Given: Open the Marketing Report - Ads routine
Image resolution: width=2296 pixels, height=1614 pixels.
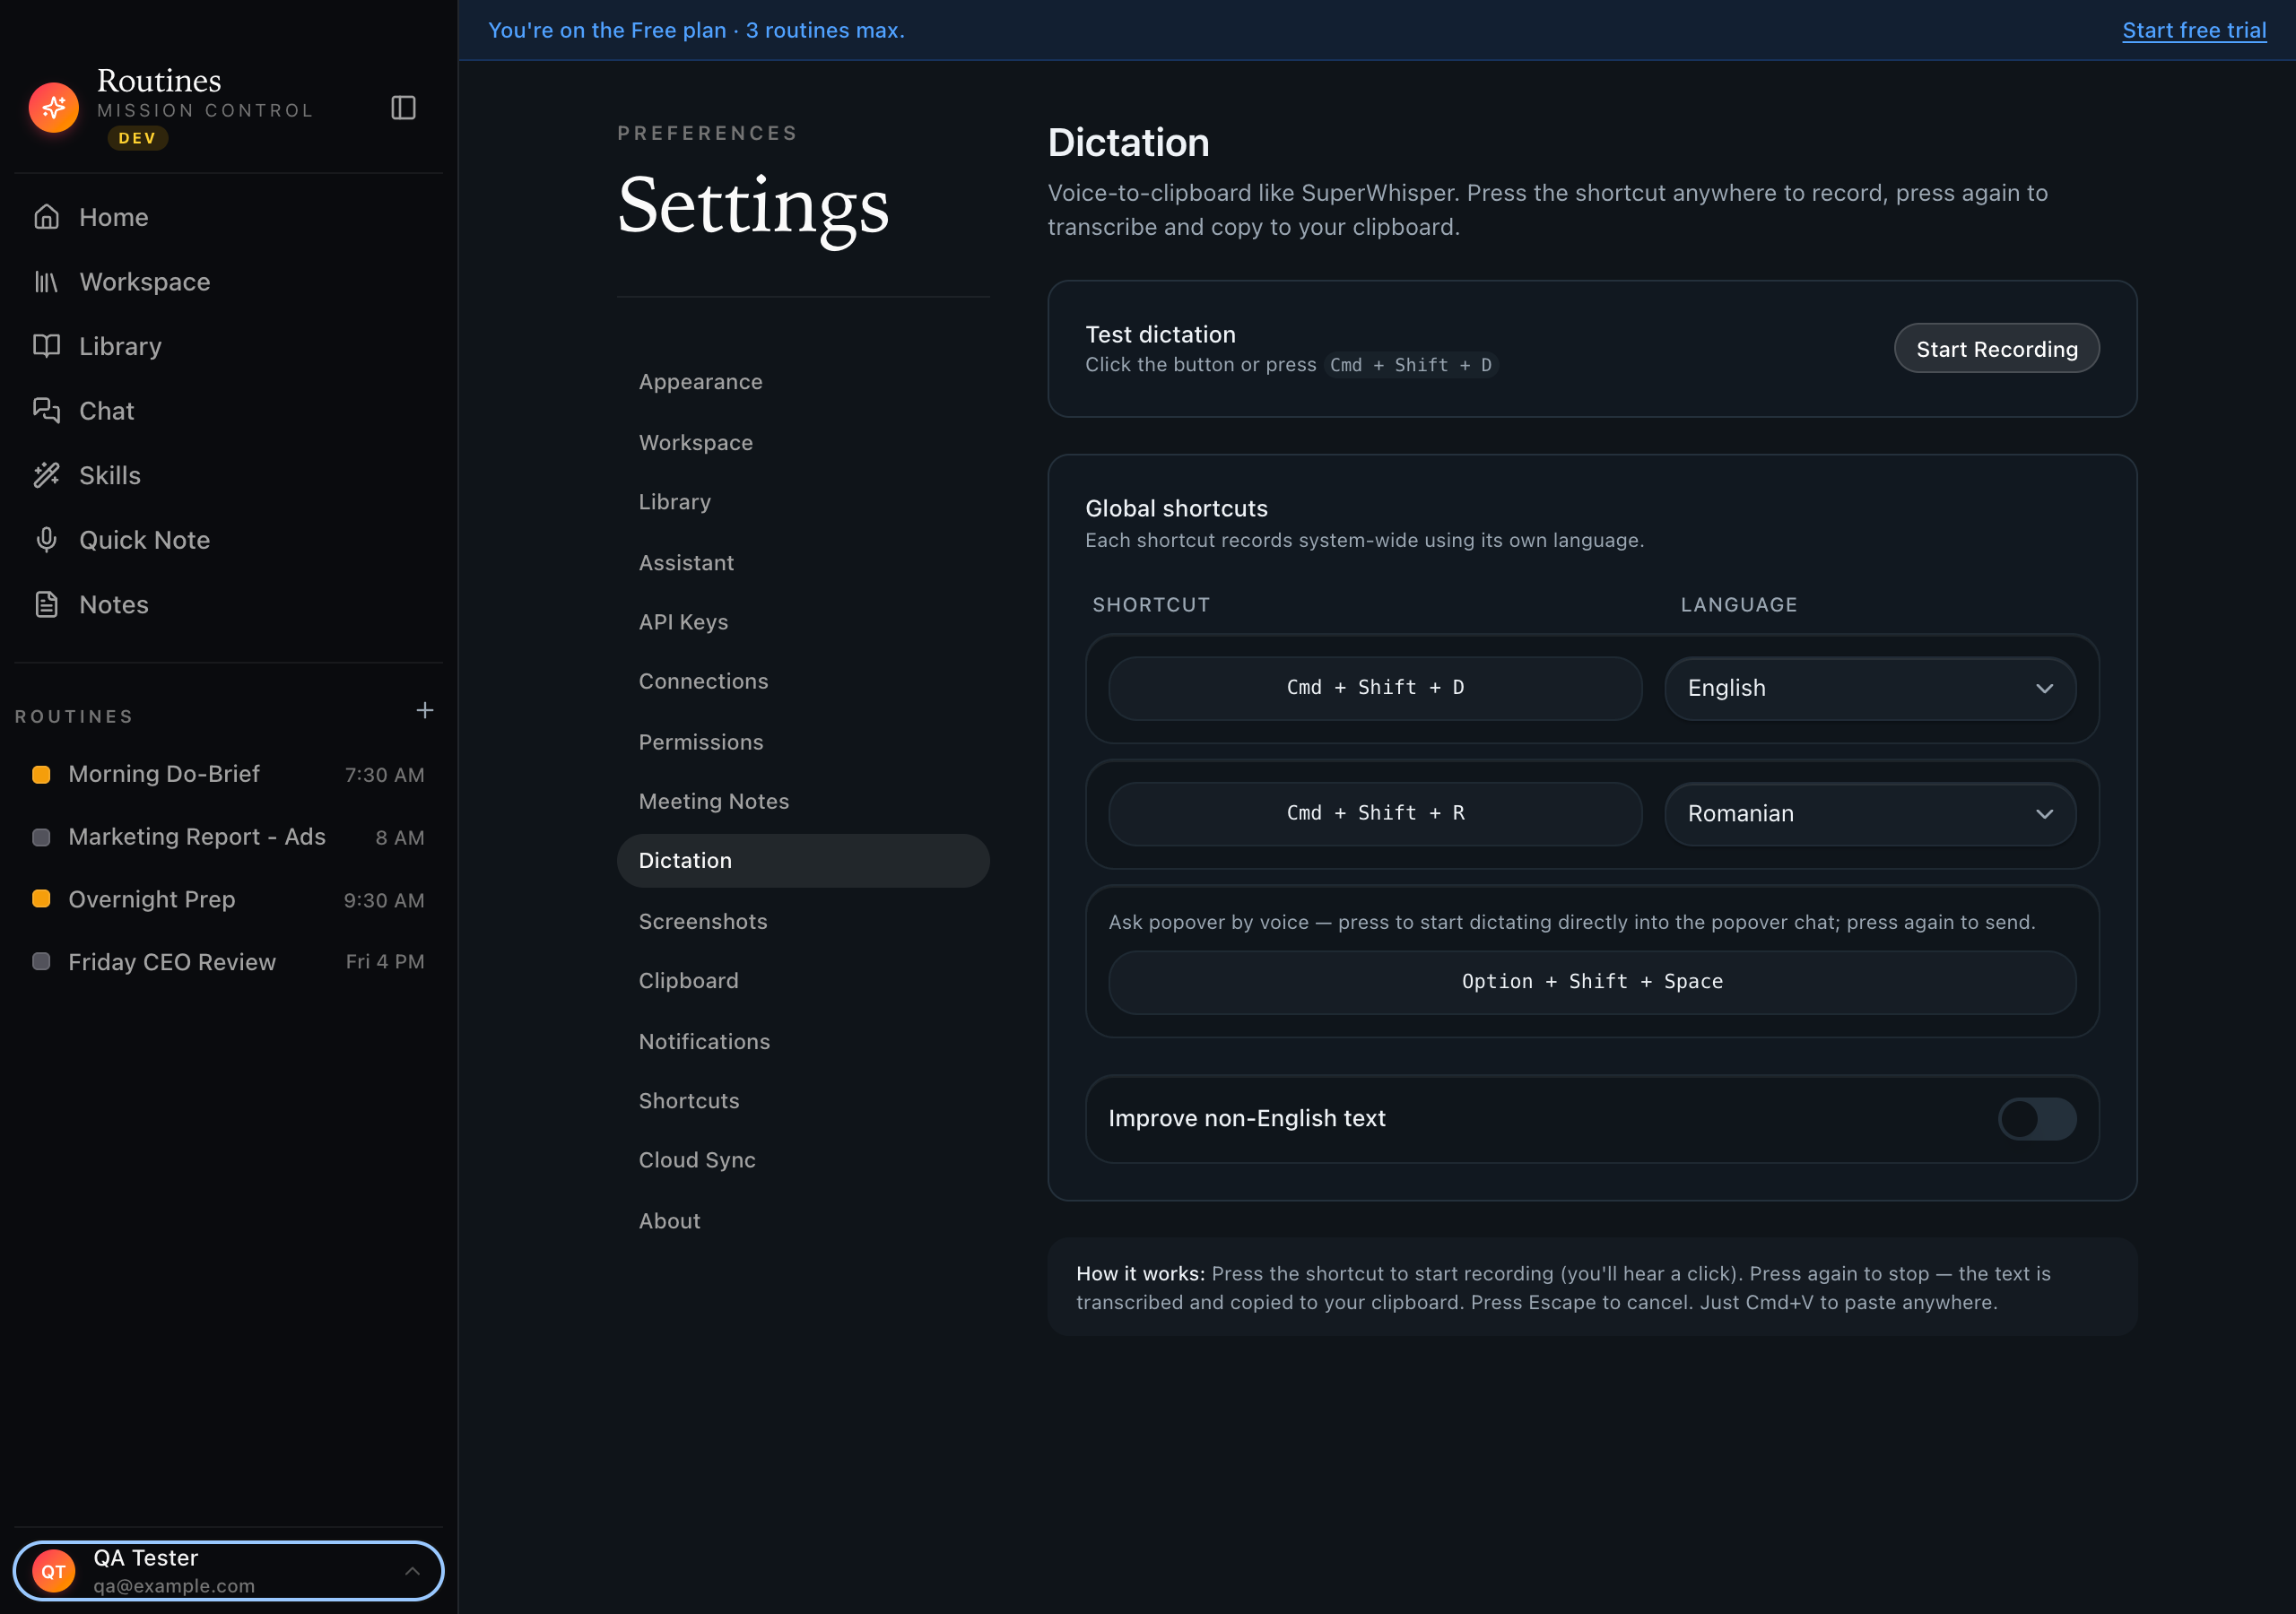Looking at the screenshot, I should (229, 837).
